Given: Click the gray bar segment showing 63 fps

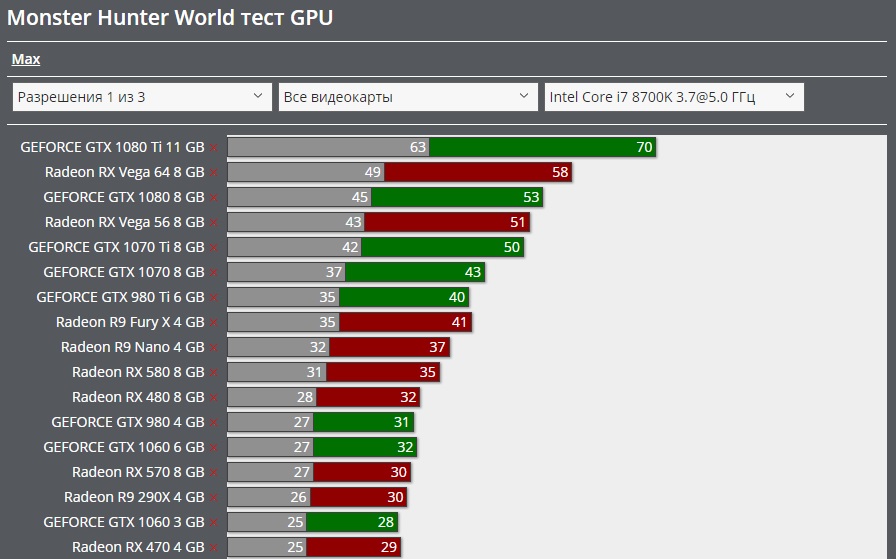Looking at the screenshot, I should pyautogui.click(x=329, y=147).
